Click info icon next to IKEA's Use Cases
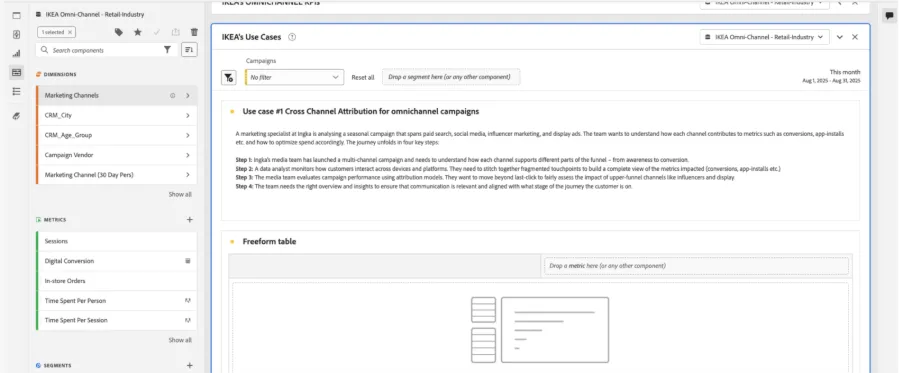901x373 pixels. [x=292, y=37]
